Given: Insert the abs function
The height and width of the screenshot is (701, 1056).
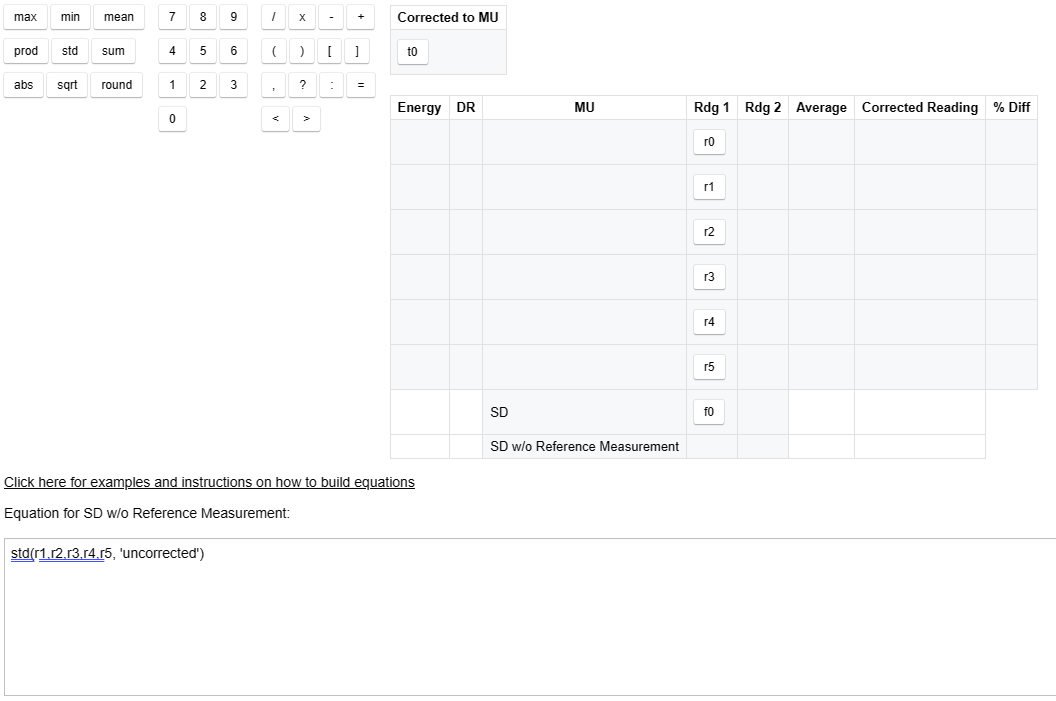Looking at the screenshot, I should click(x=23, y=85).
